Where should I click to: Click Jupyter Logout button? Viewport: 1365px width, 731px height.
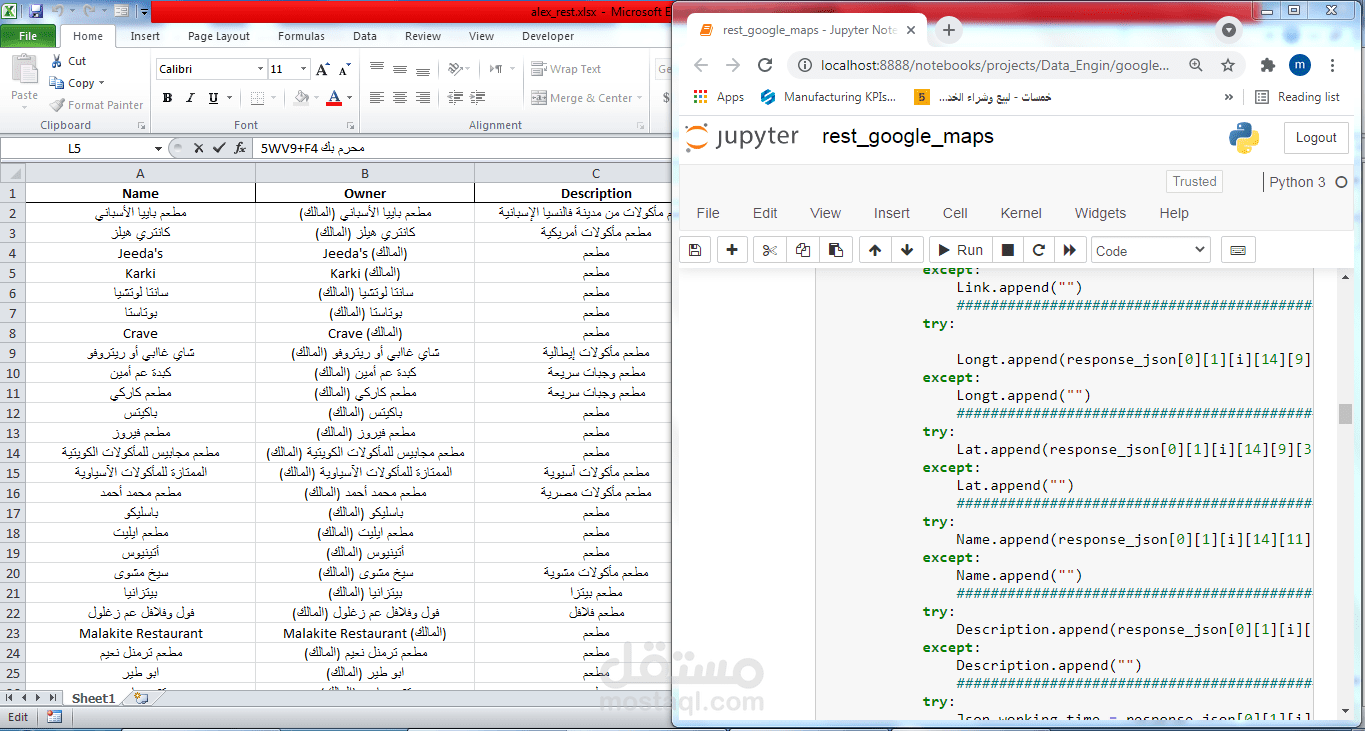1316,138
